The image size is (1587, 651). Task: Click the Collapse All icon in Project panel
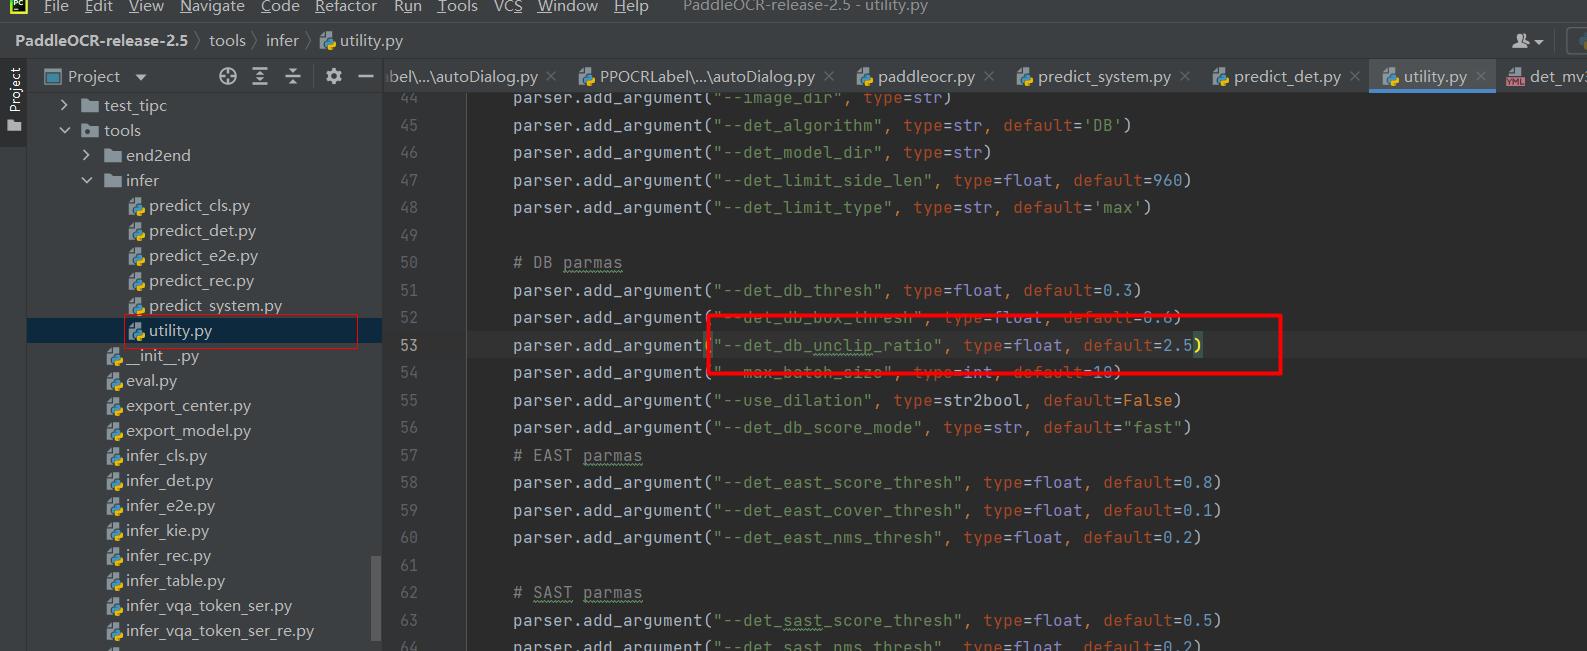tap(293, 76)
